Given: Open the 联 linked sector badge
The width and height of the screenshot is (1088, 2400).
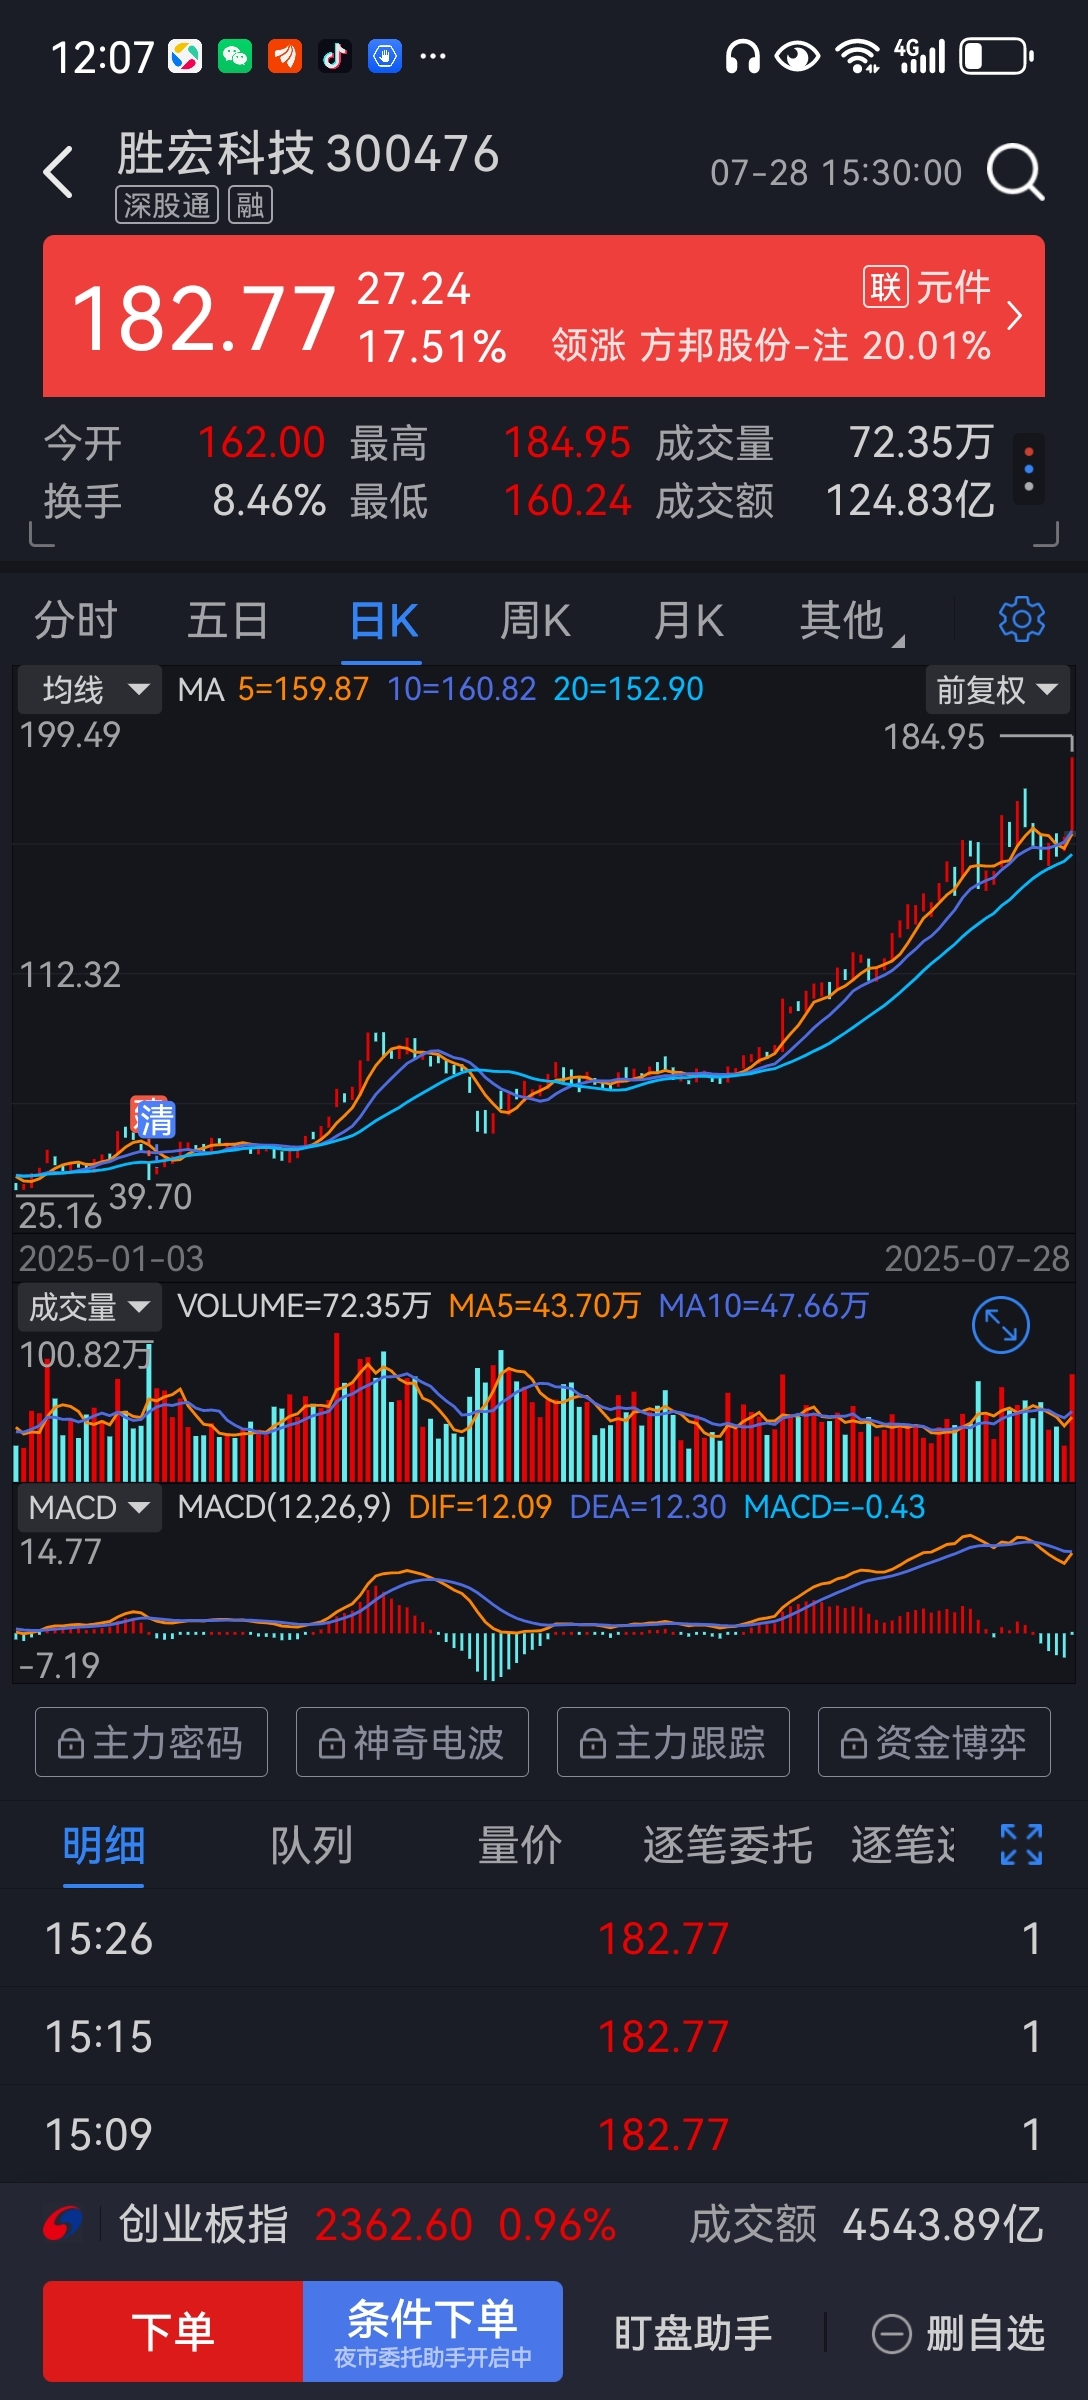Looking at the screenshot, I should click(885, 287).
